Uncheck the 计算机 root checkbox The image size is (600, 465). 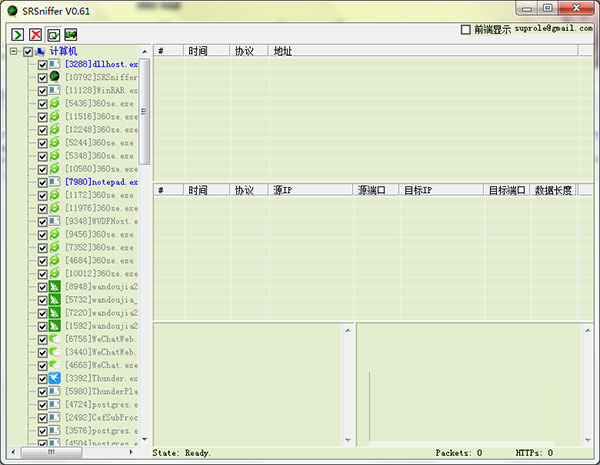click(x=28, y=52)
